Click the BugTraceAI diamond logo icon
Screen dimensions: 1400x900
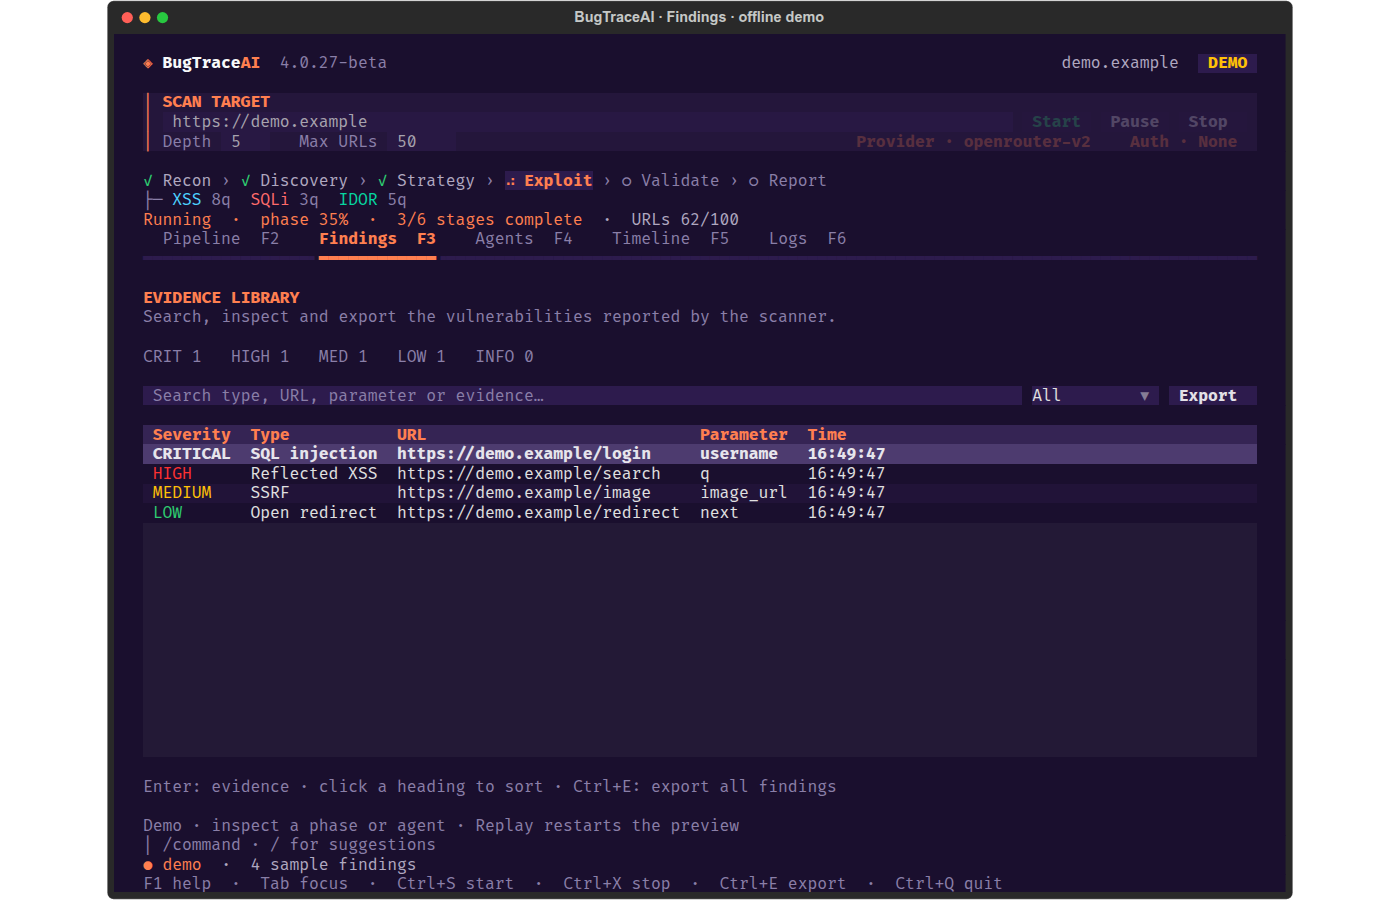(x=148, y=63)
